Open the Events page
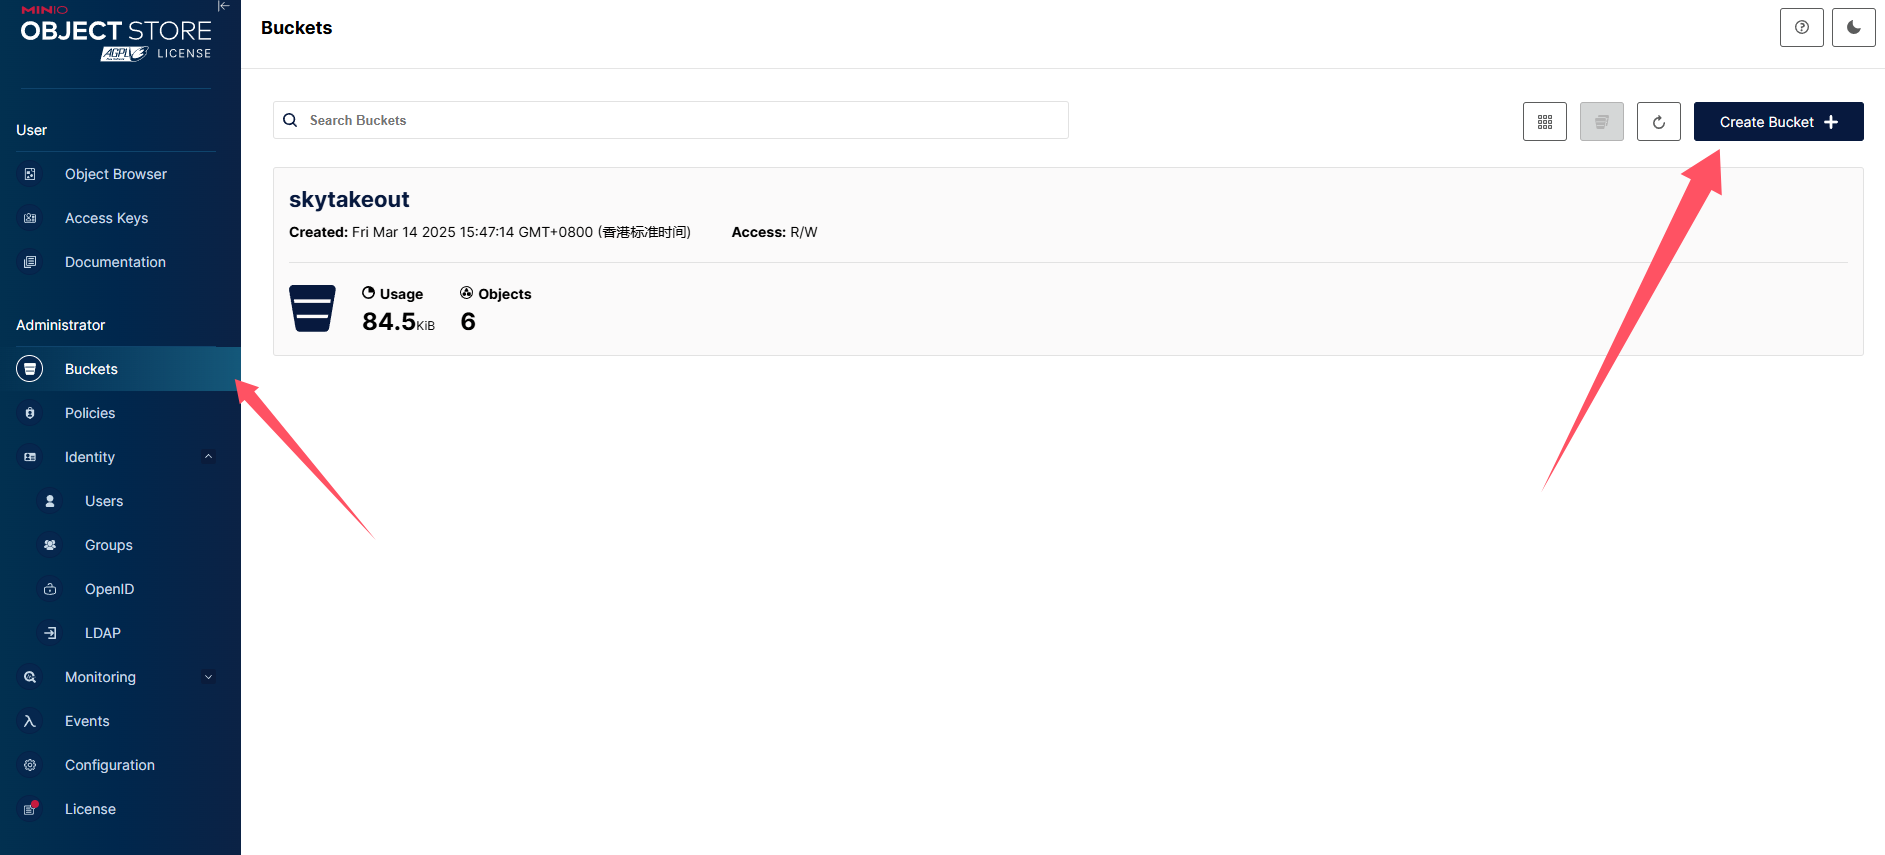Image resolution: width=1885 pixels, height=855 pixels. point(87,721)
